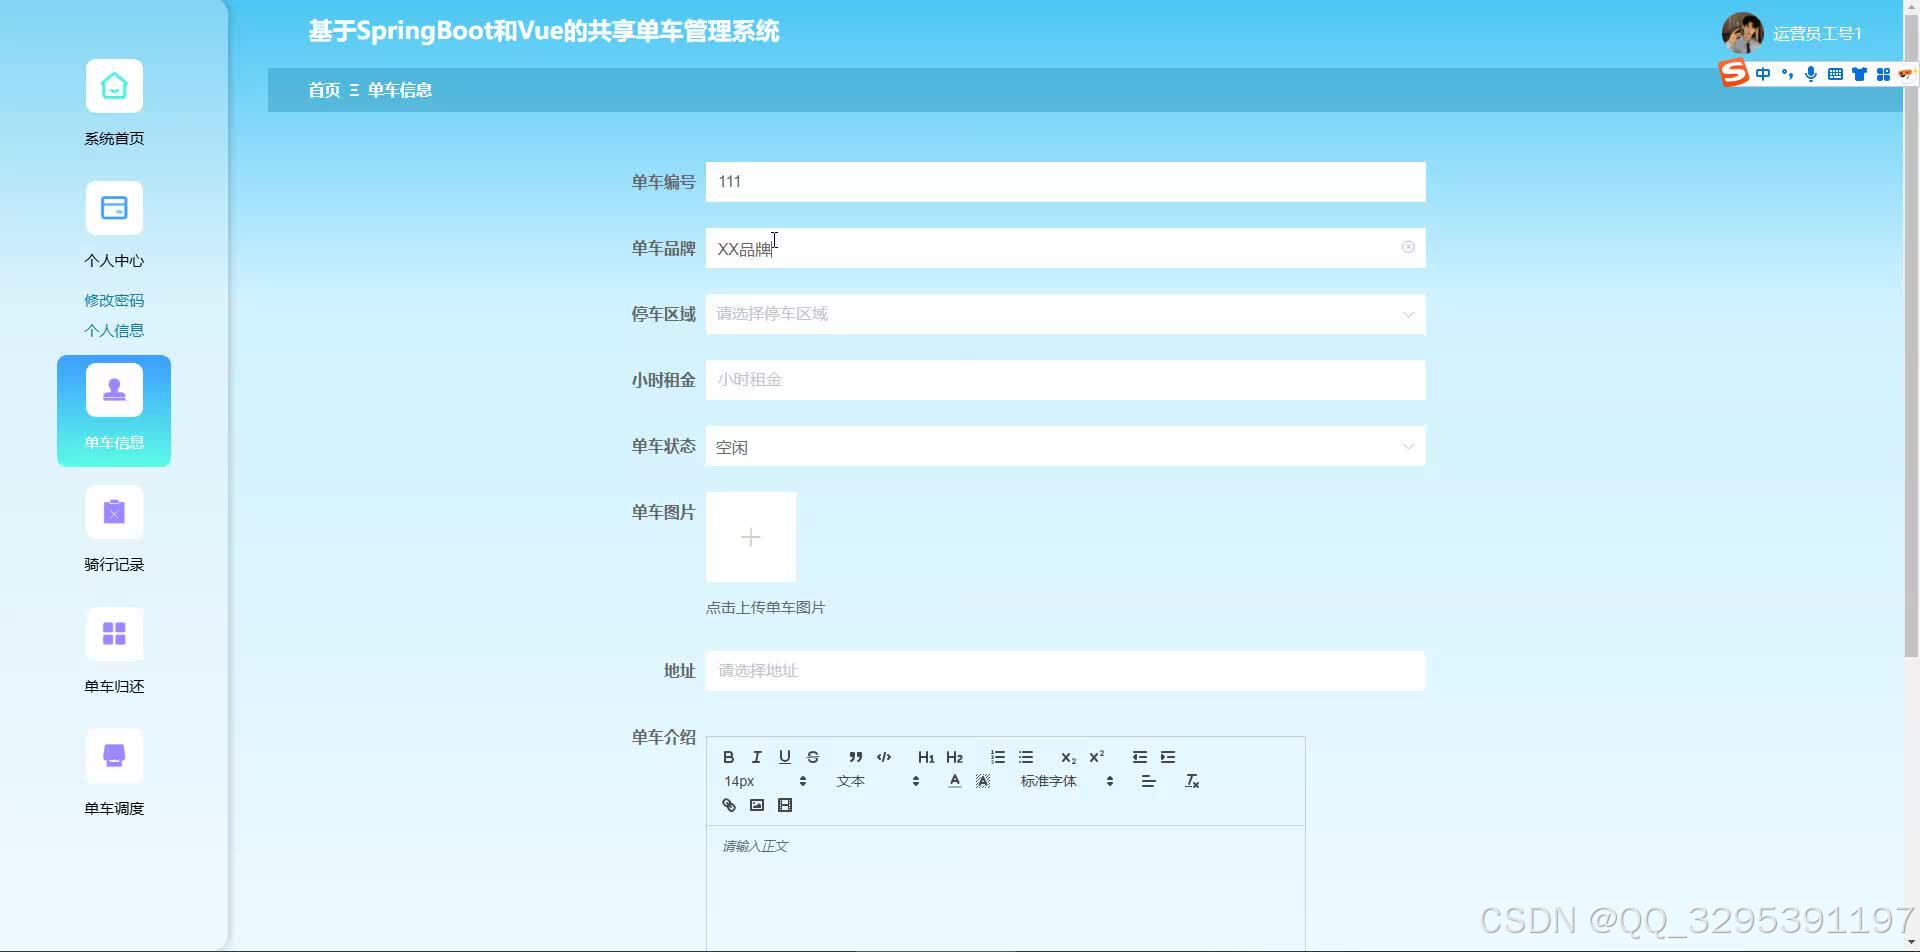
Task: Insert a blockquote in the editor
Action: coord(855,757)
